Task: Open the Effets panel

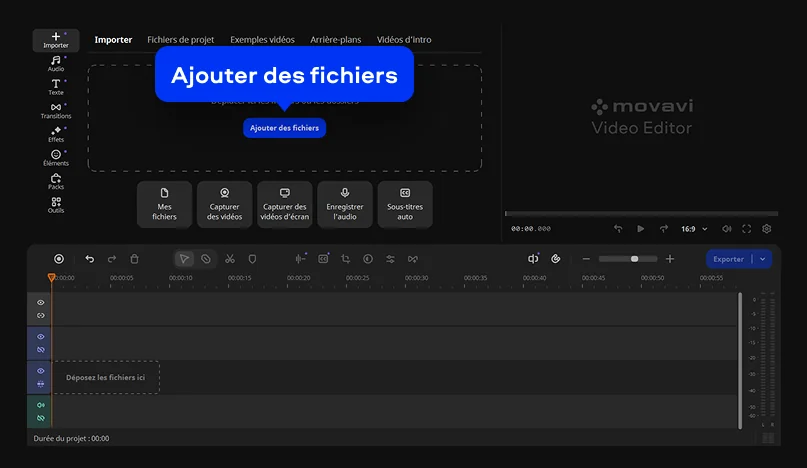Action: click(x=56, y=134)
